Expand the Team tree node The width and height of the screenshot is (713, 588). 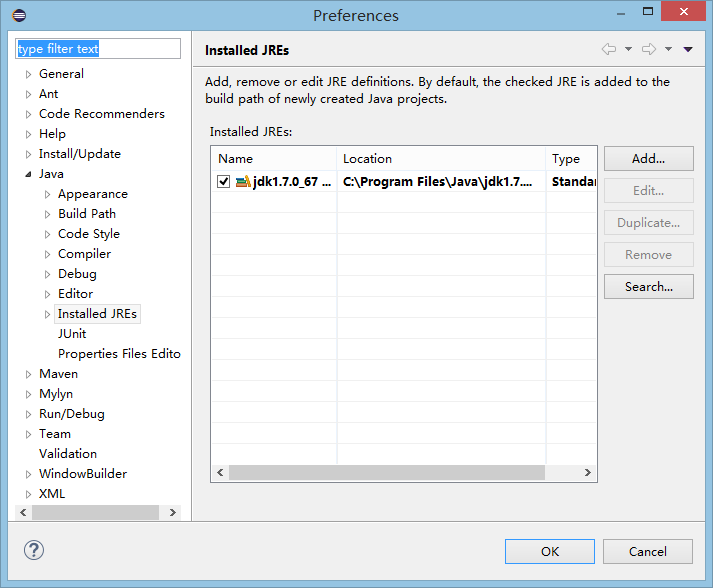click(28, 434)
